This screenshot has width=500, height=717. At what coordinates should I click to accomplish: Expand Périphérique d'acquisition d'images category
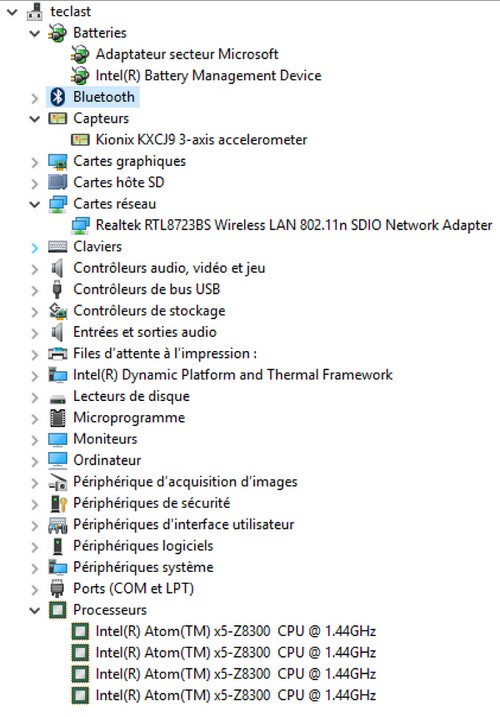click(x=35, y=483)
